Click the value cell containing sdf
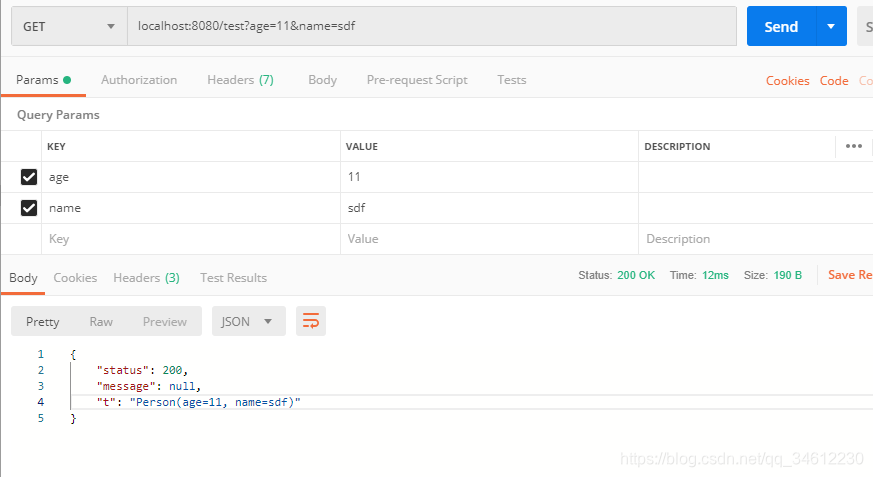This screenshot has width=873, height=477. point(489,208)
